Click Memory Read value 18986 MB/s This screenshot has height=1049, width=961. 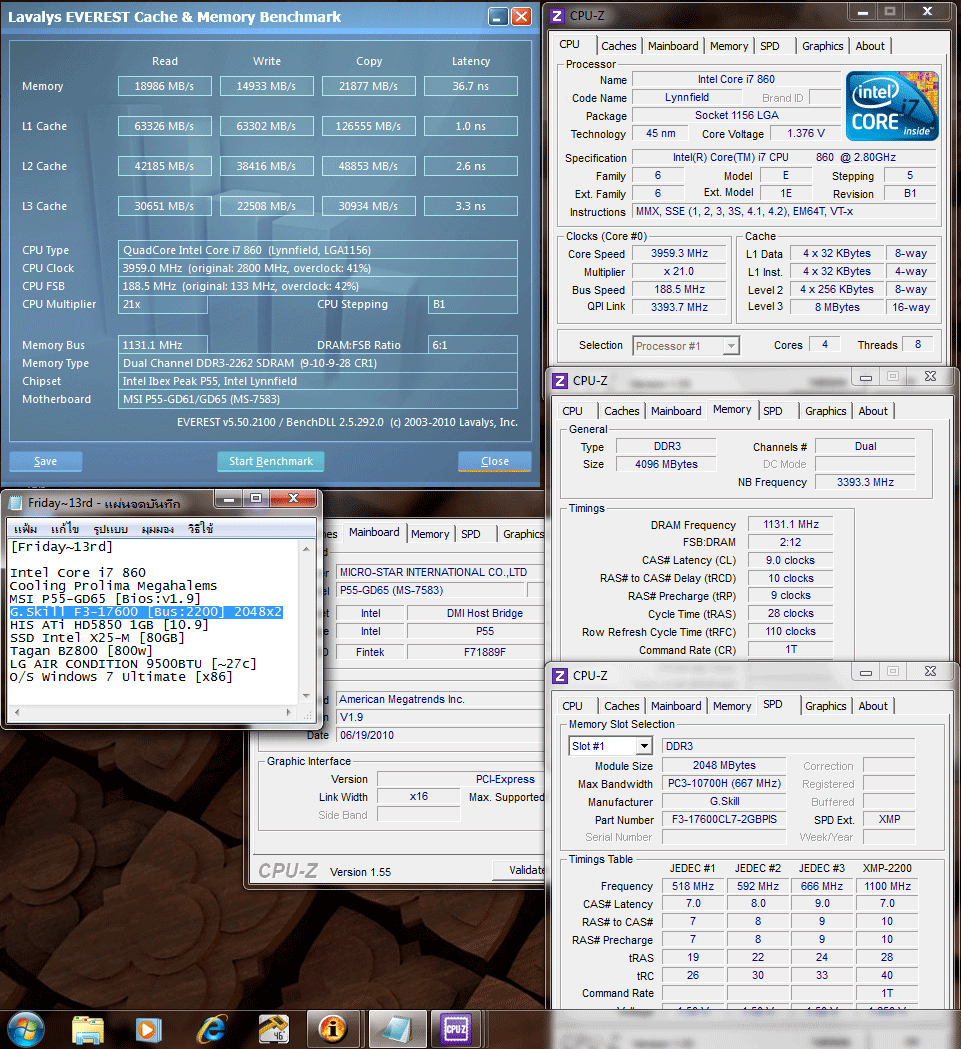[x=165, y=86]
